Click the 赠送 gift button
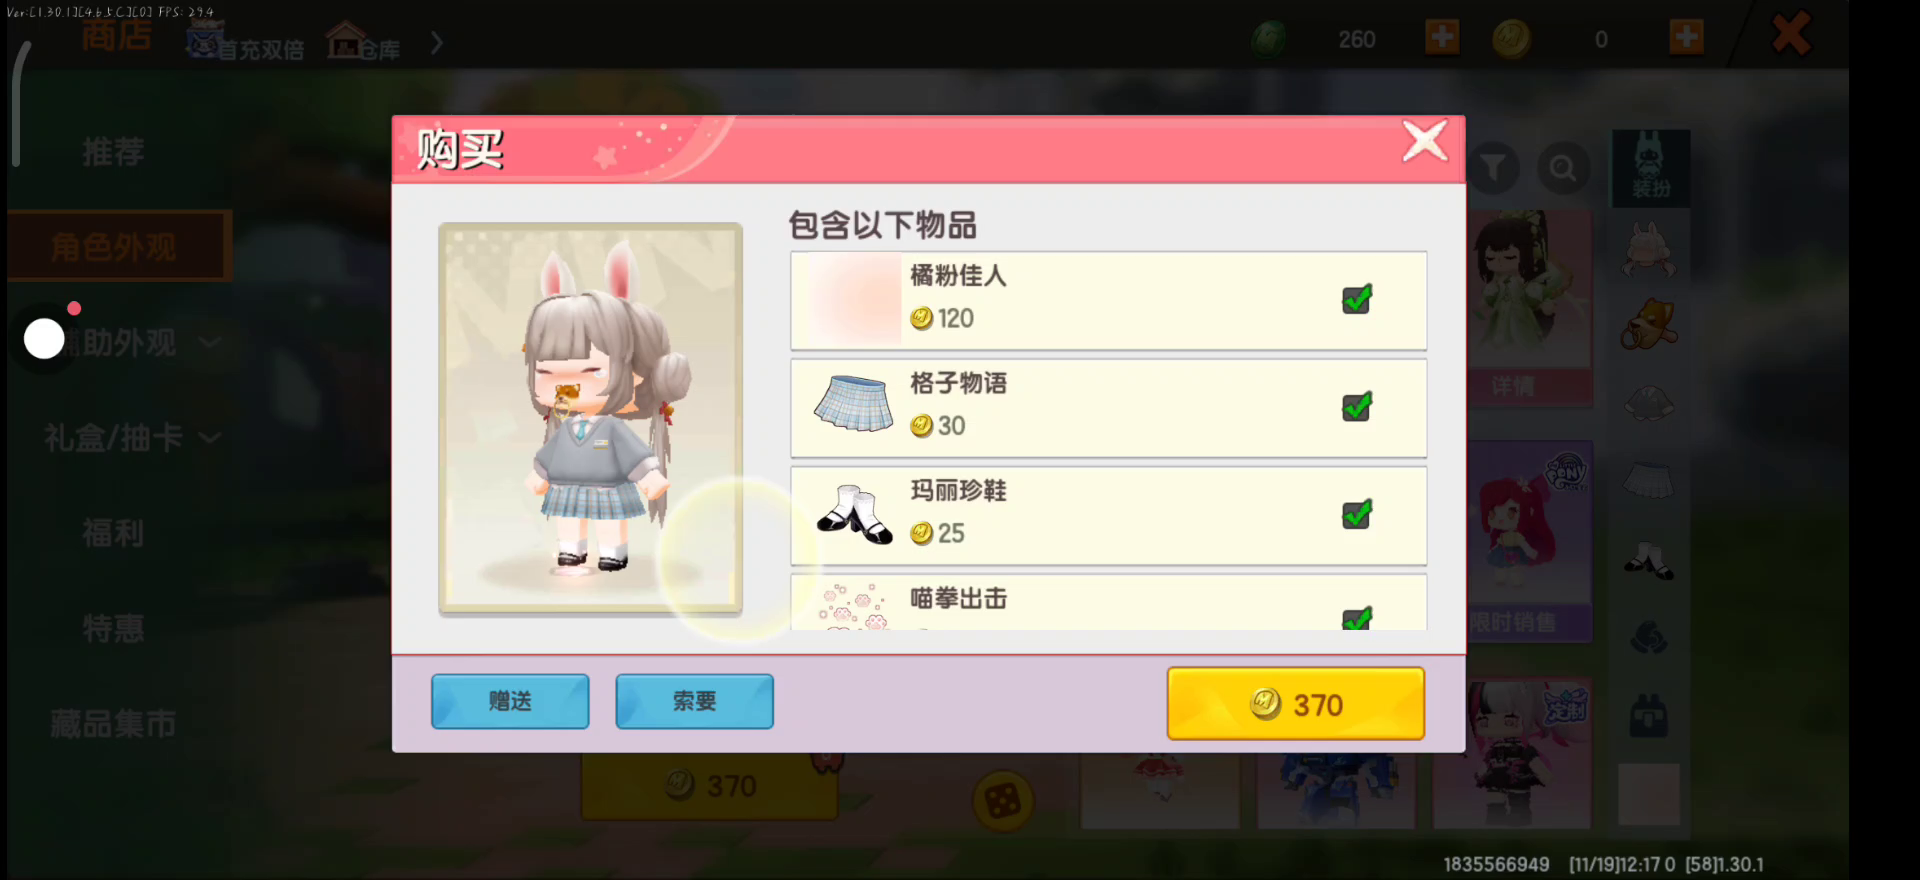The height and width of the screenshot is (880, 1920). pyautogui.click(x=510, y=701)
